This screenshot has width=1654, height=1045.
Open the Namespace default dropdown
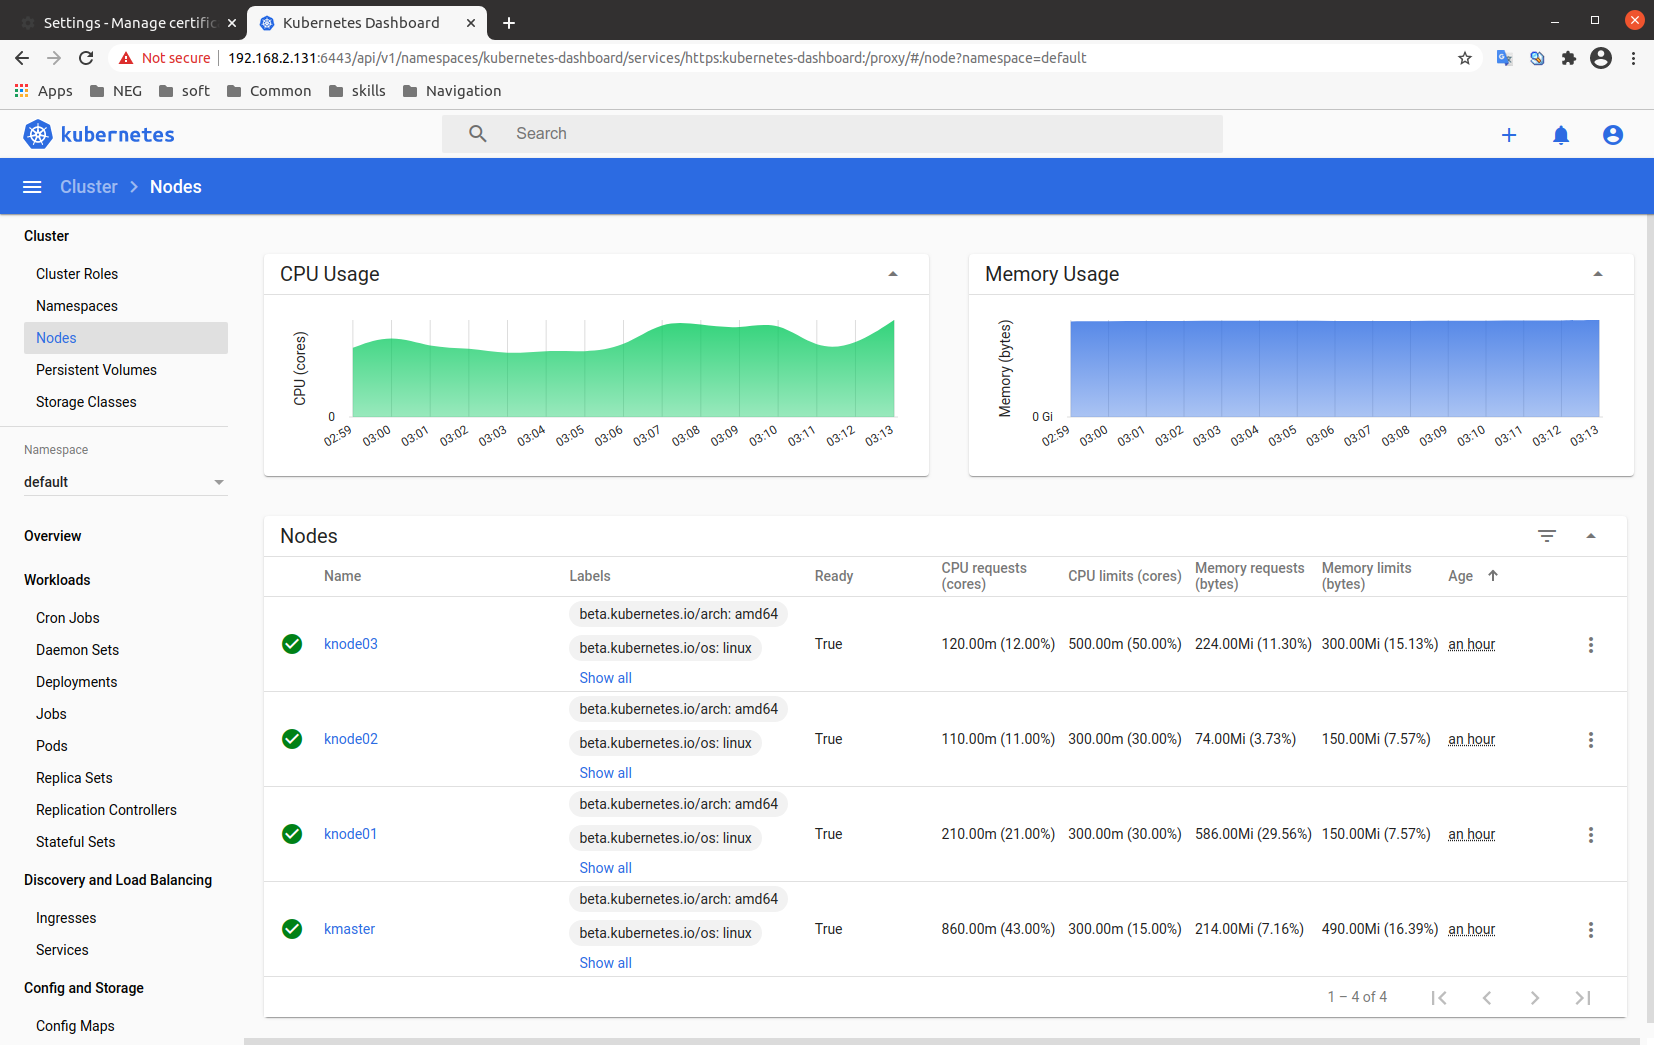click(x=125, y=482)
